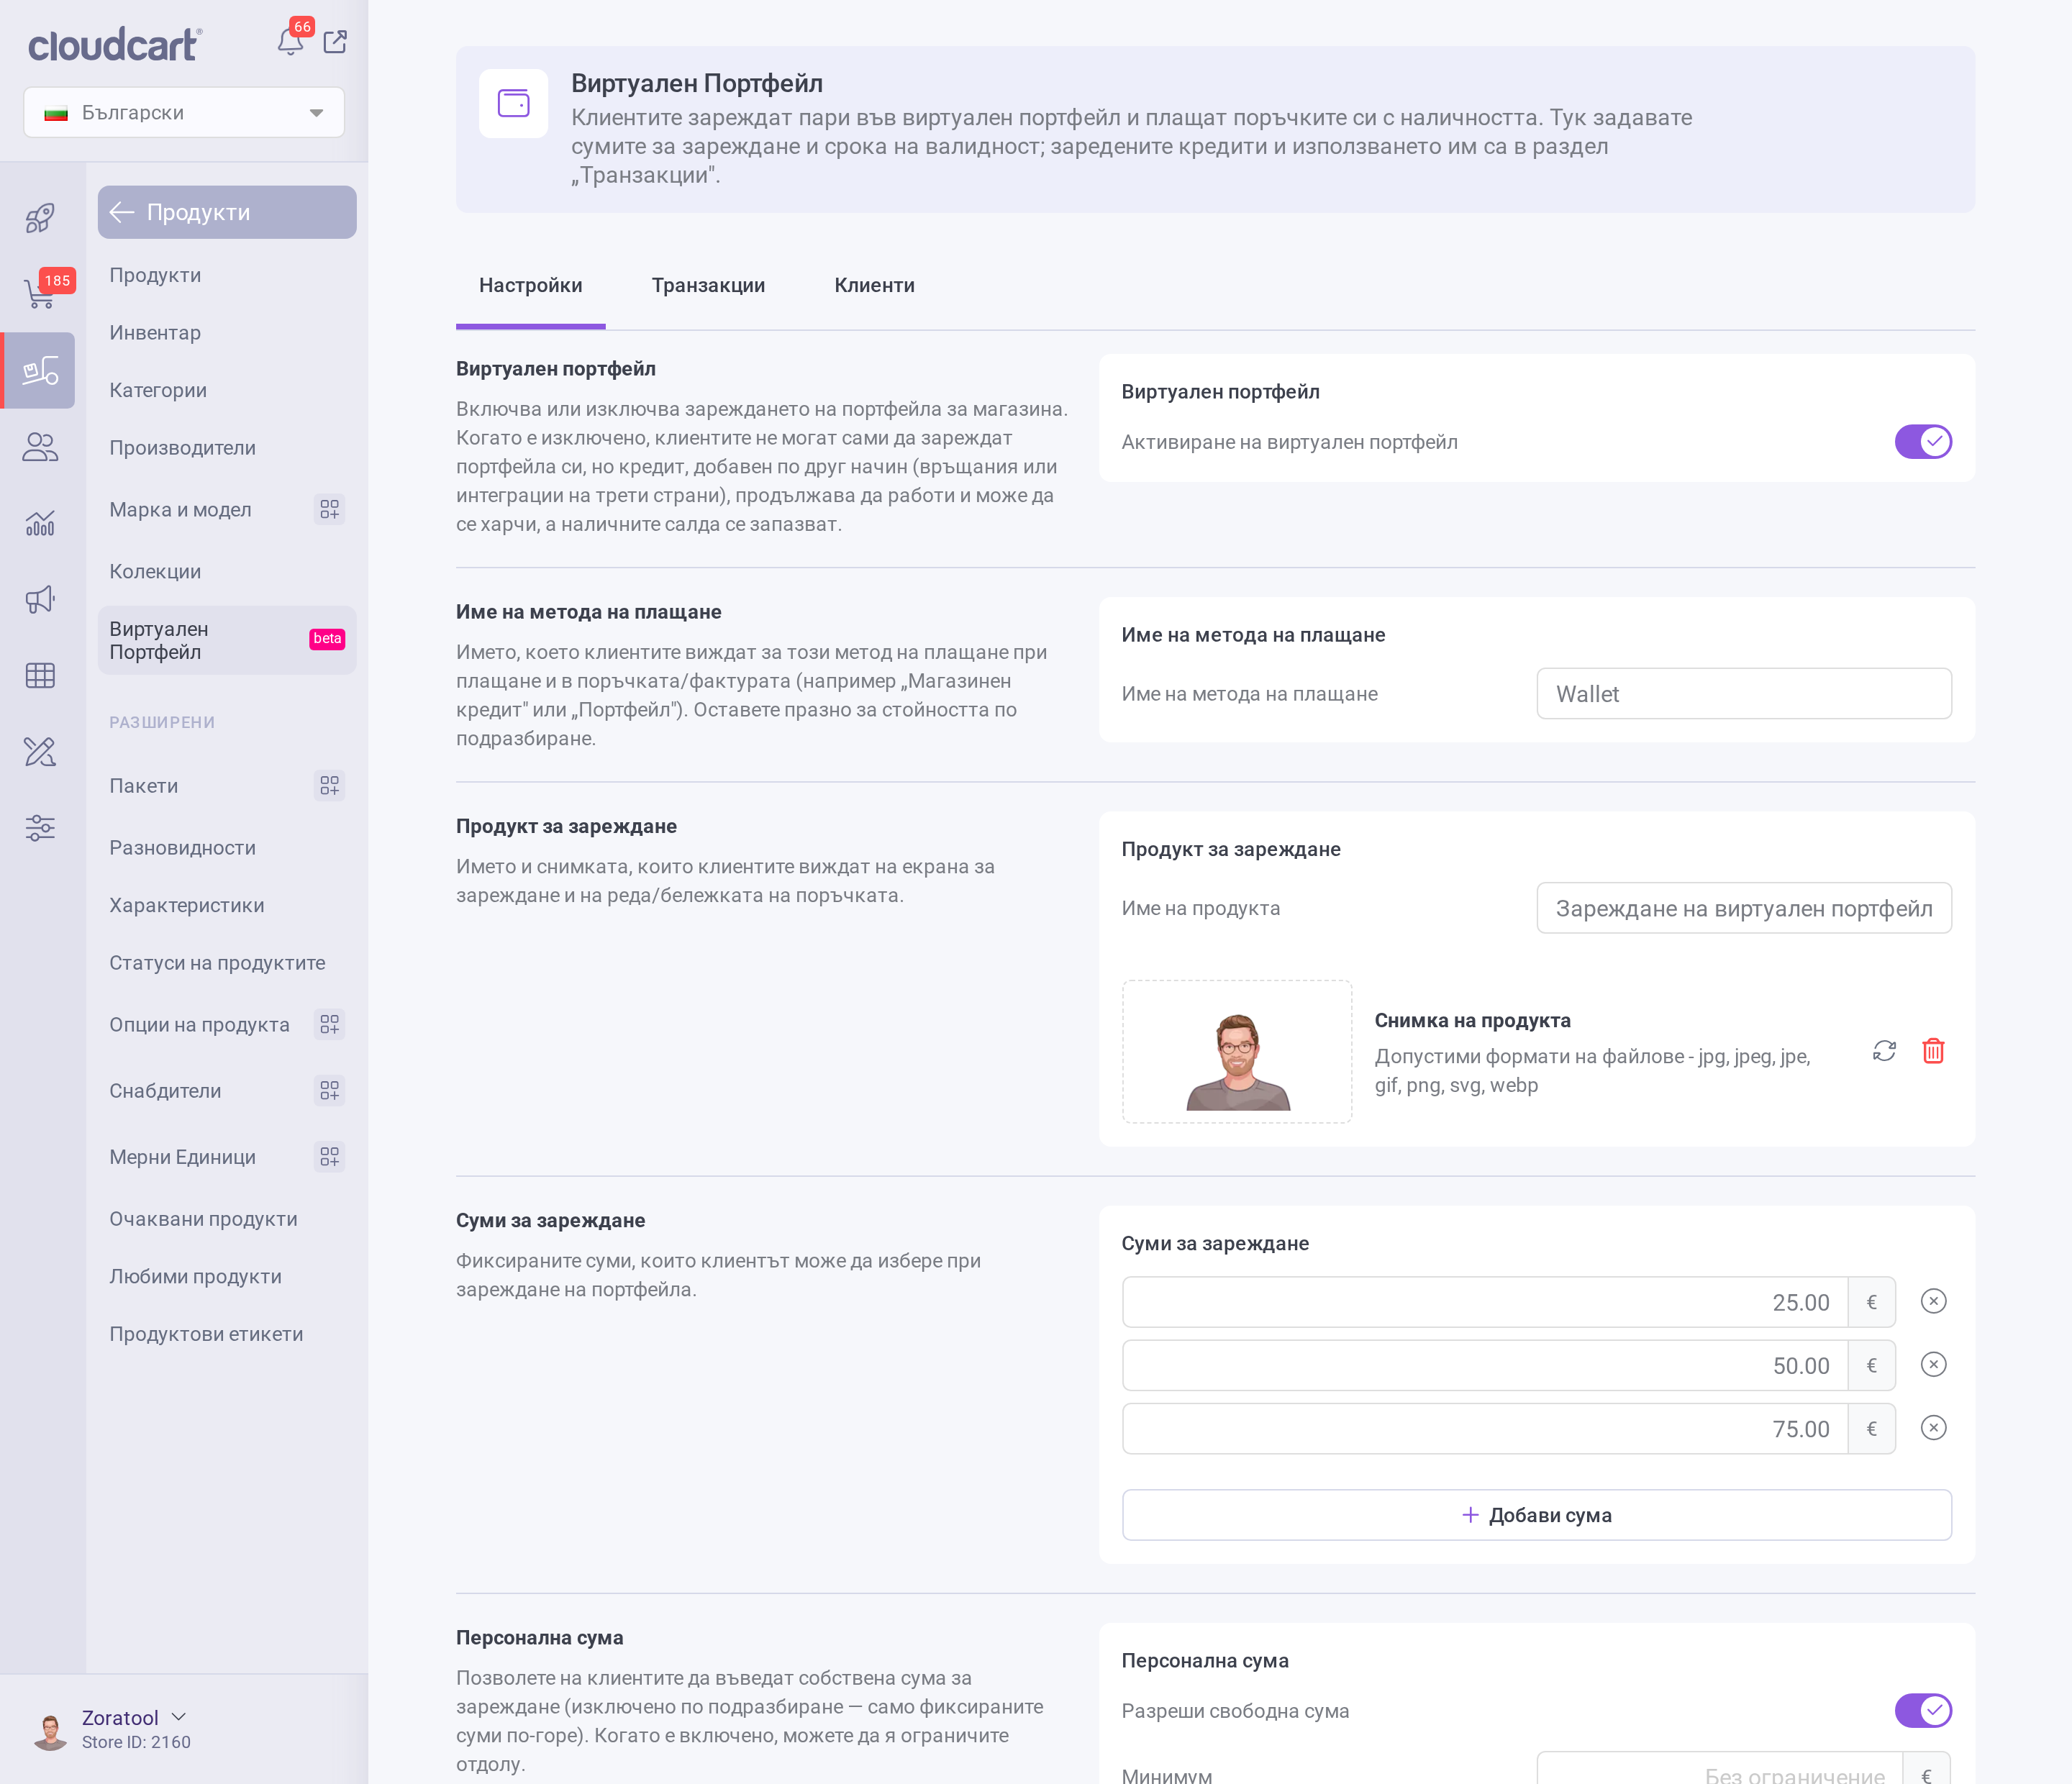Go back via the Продукти header button
This screenshot has width=2072, height=1784.
tap(227, 212)
